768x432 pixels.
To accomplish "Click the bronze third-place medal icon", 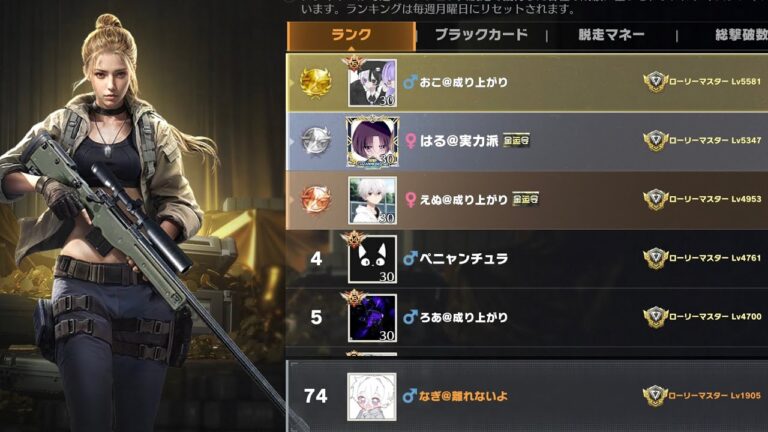I will (x=316, y=200).
